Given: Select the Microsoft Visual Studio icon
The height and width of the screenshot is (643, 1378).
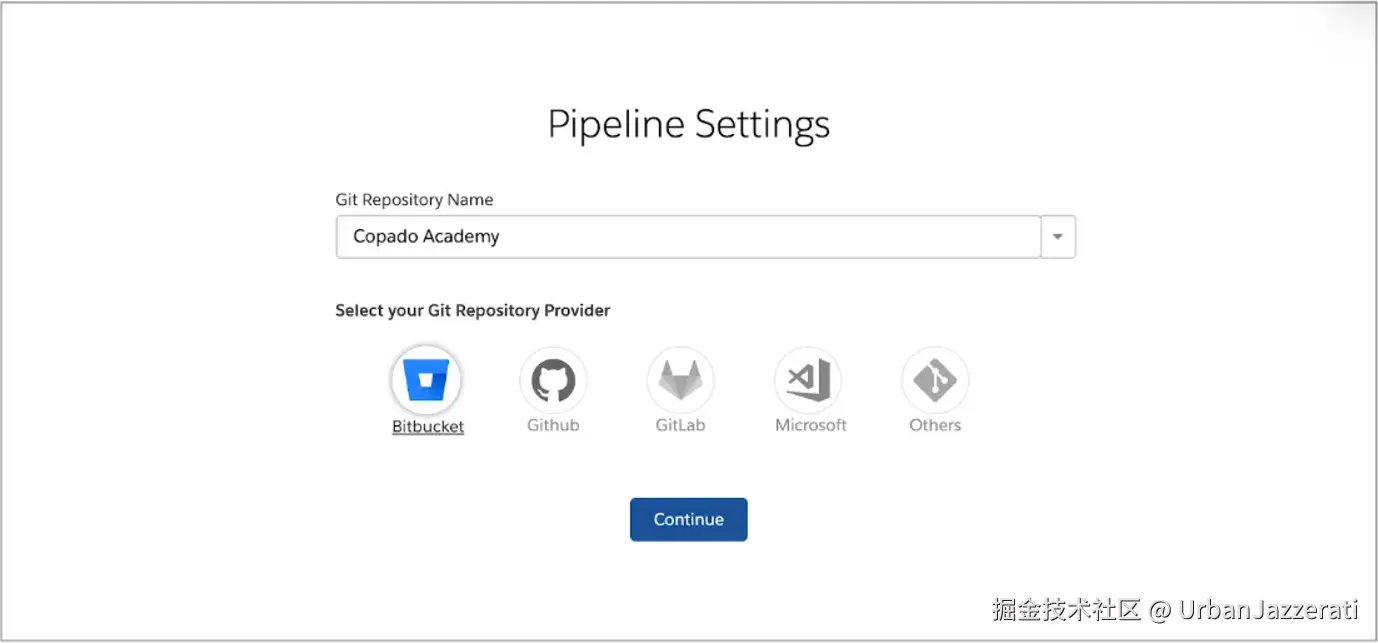Looking at the screenshot, I should (808, 380).
